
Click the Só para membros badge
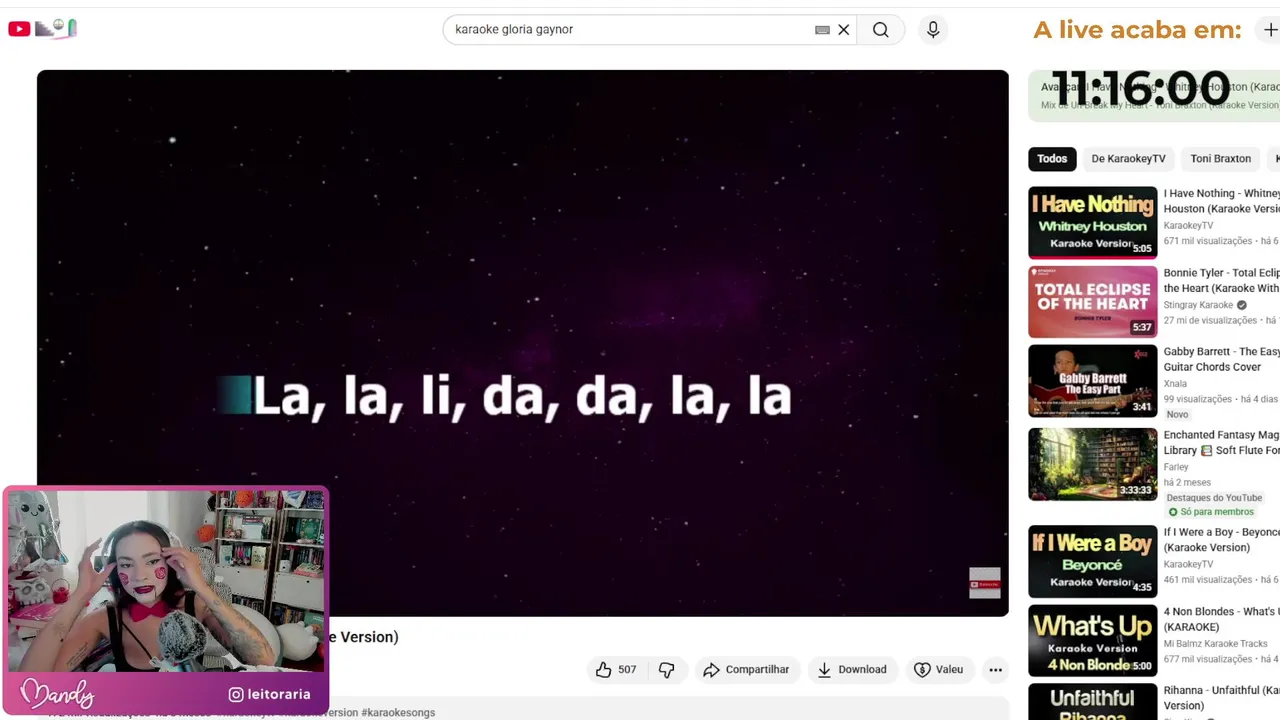point(1211,512)
